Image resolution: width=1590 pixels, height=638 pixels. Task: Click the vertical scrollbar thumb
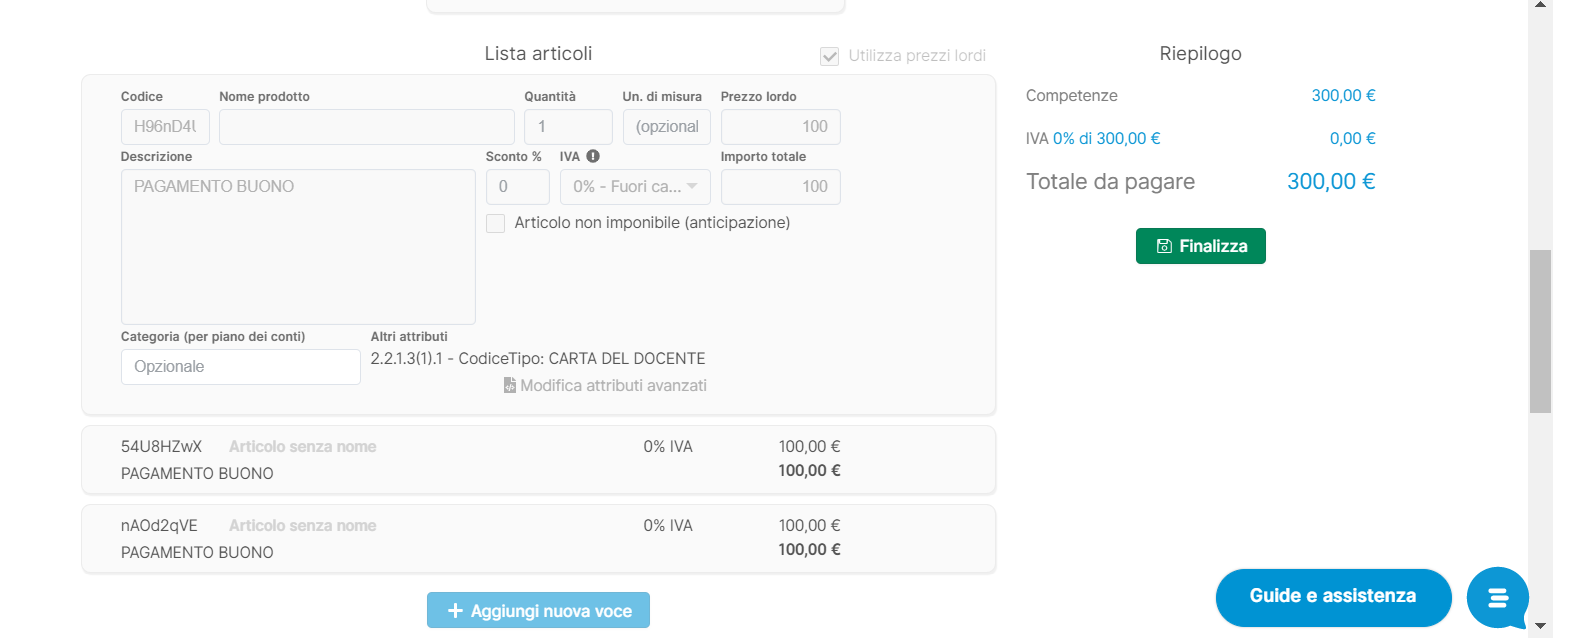(x=1541, y=330)
